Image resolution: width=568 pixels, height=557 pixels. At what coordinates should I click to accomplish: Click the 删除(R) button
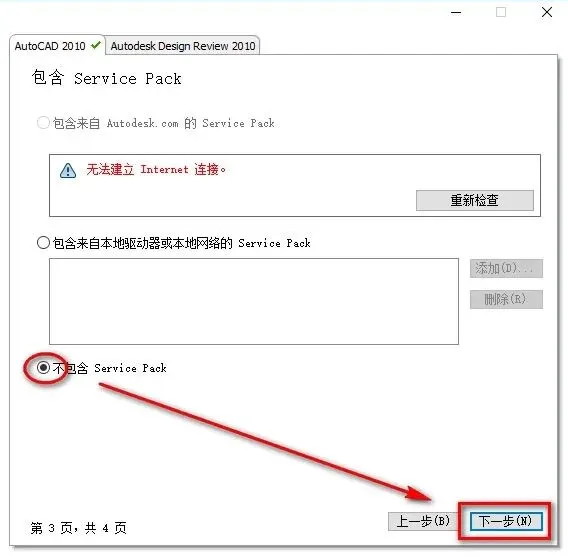click(x=506, y=299)
